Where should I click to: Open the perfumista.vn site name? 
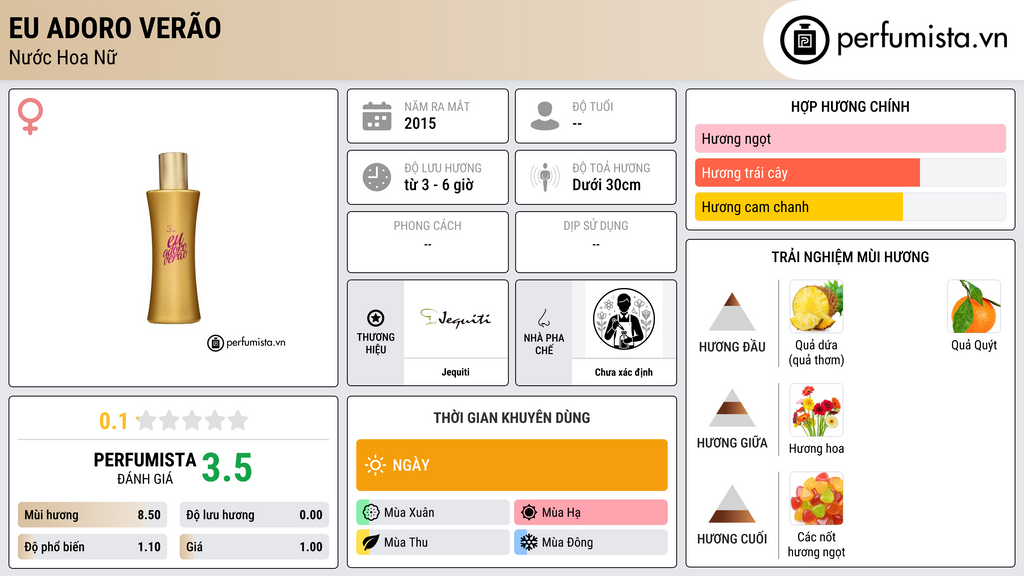click(922, 39)
